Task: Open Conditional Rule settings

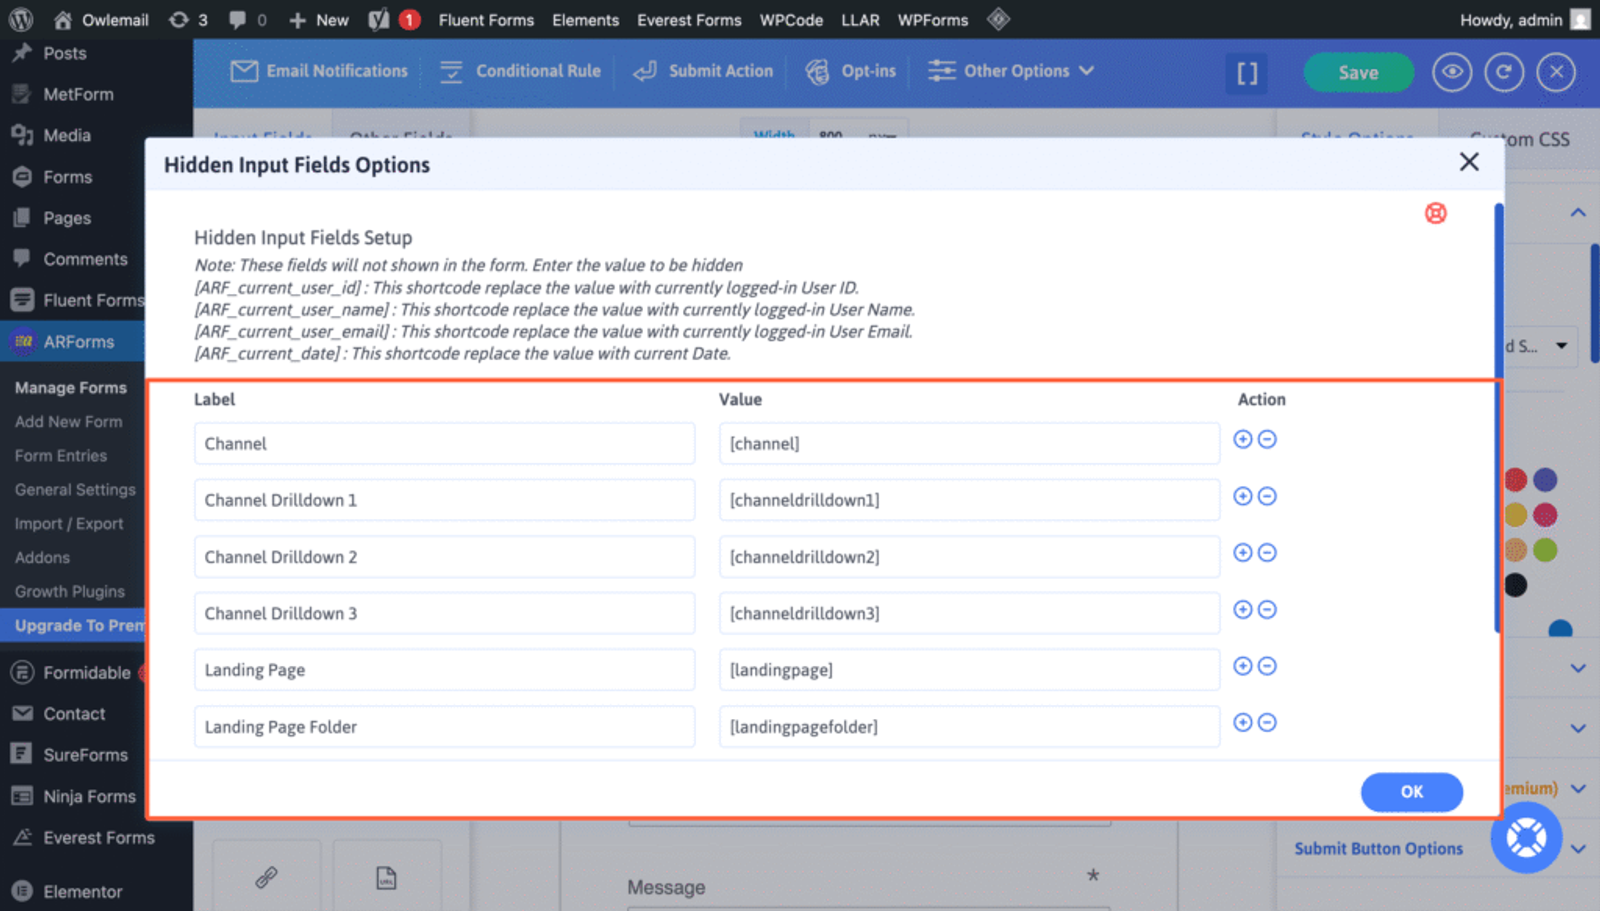Action: tap(520, 71)
